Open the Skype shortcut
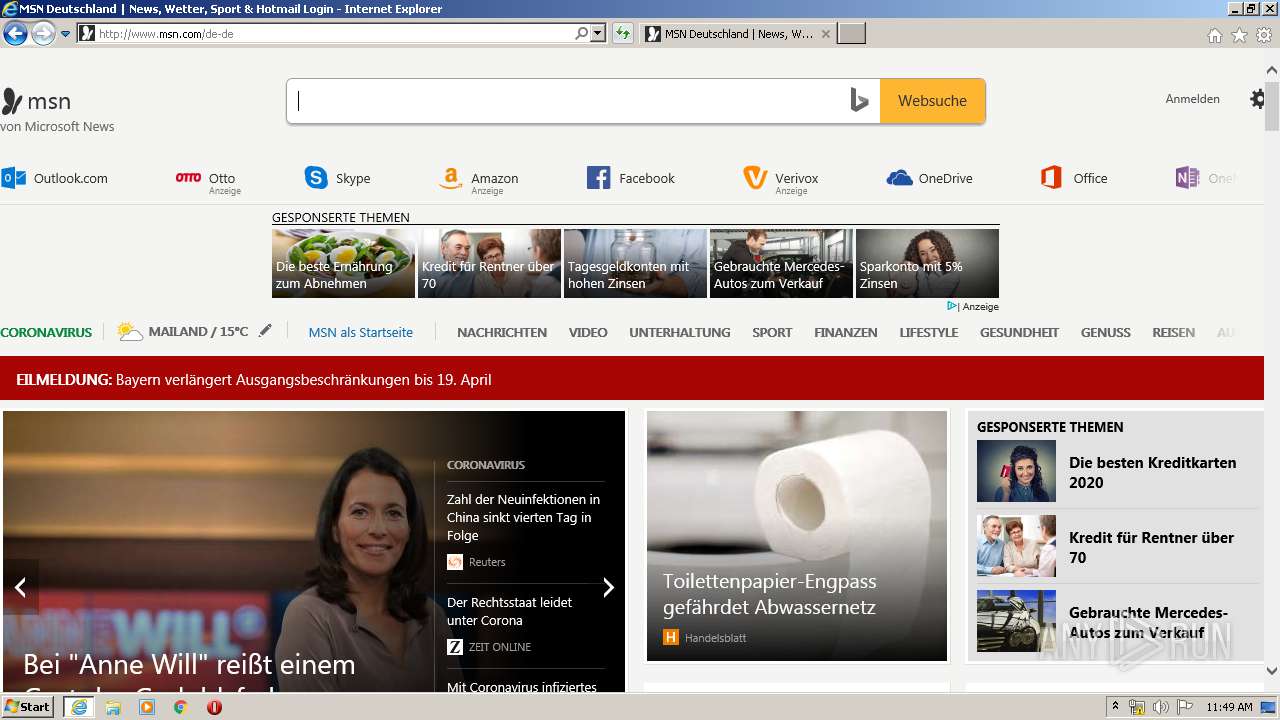Viewport: 1280px width, 720px height. click(x=338, y=178)
